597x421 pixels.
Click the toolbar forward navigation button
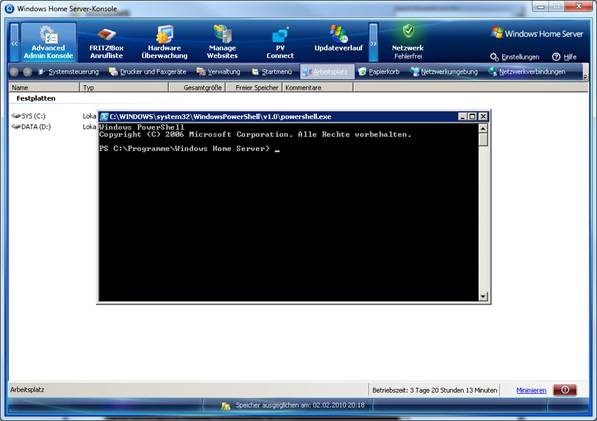[27, 72]
